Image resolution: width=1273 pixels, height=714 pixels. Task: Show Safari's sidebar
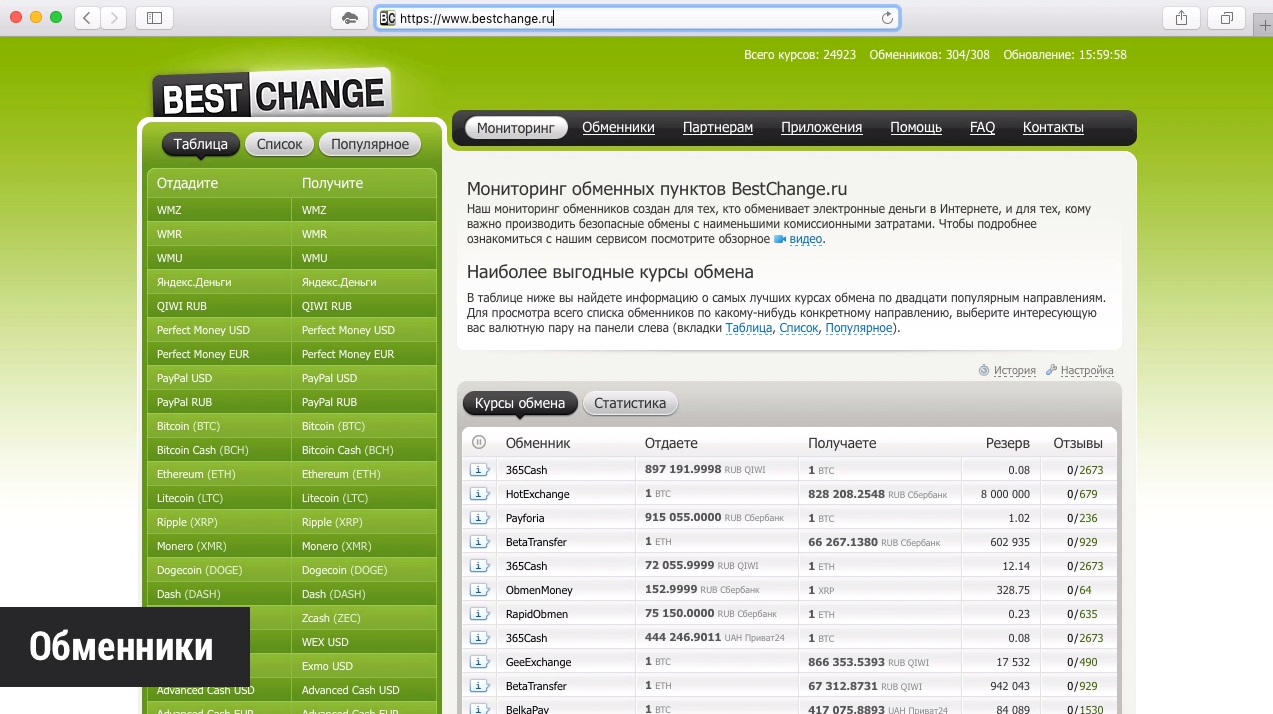154,18
